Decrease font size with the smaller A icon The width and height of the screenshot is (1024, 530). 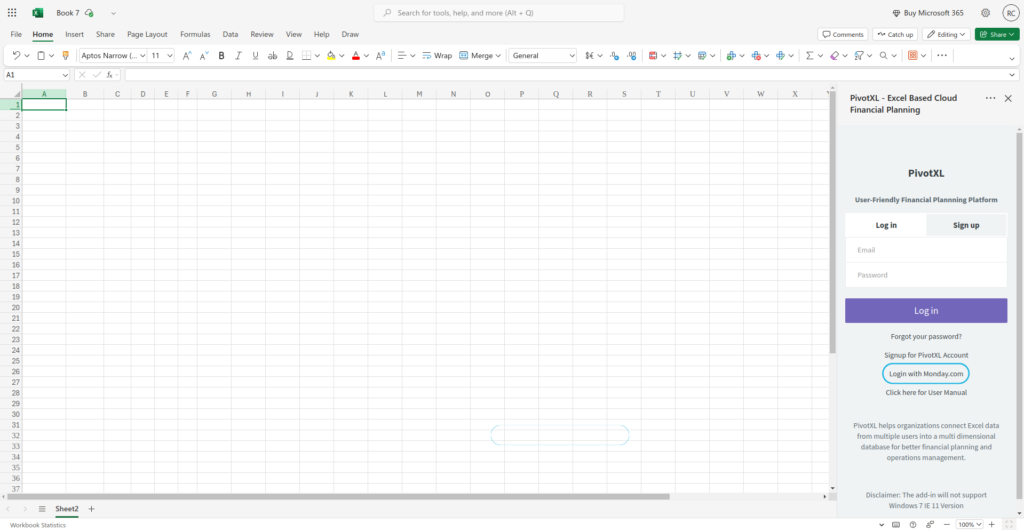point(204,55)
